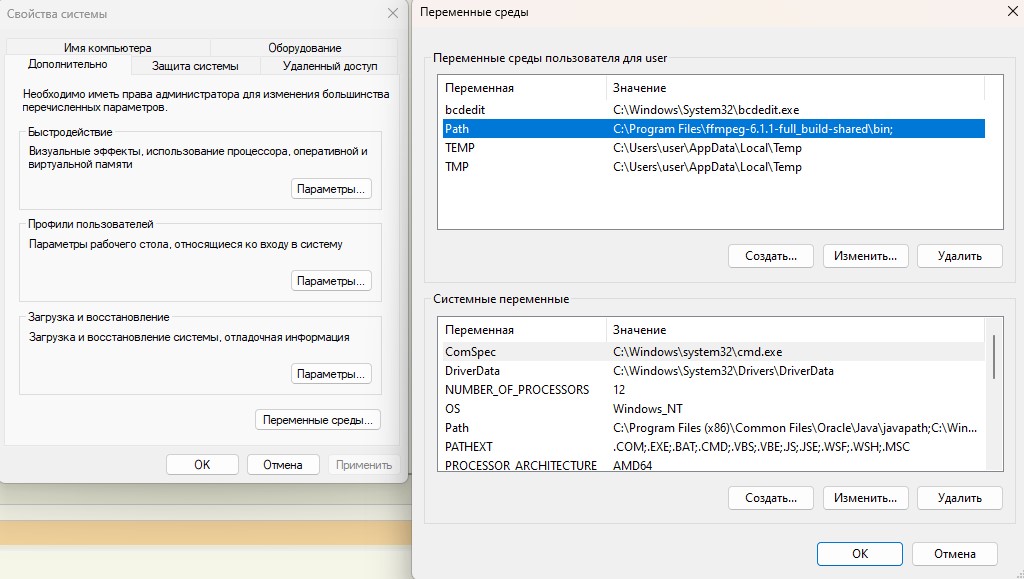Open the Имя компьютера tab
Viewport: 1024px width, 579px height.
(107, 47)
